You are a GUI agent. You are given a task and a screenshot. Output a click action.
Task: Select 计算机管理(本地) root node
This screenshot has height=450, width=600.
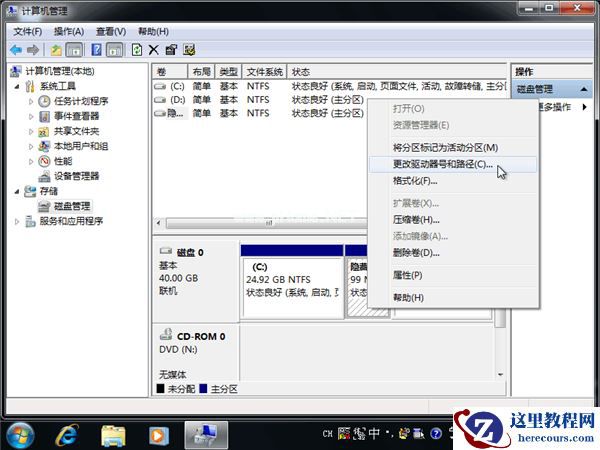[x=60, y=71]
